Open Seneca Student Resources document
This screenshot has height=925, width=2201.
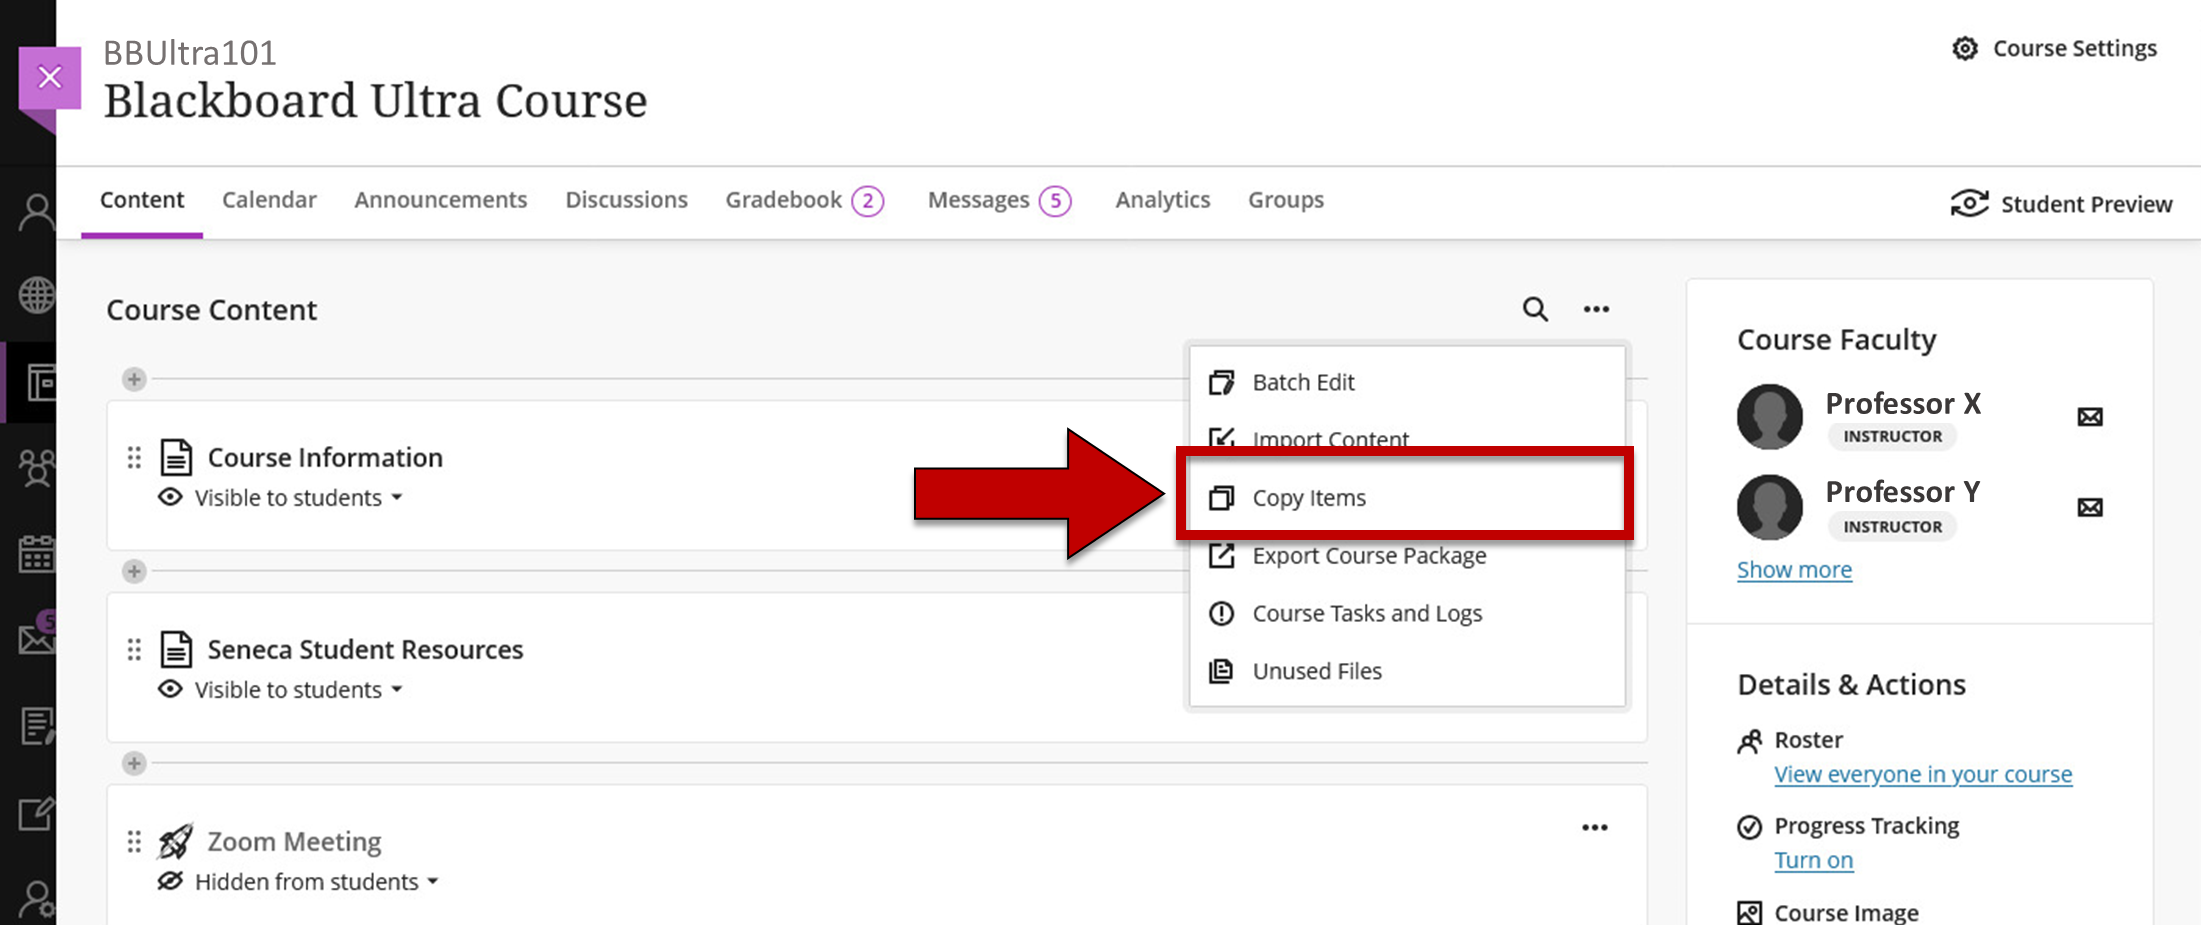[x=365, y=649]
